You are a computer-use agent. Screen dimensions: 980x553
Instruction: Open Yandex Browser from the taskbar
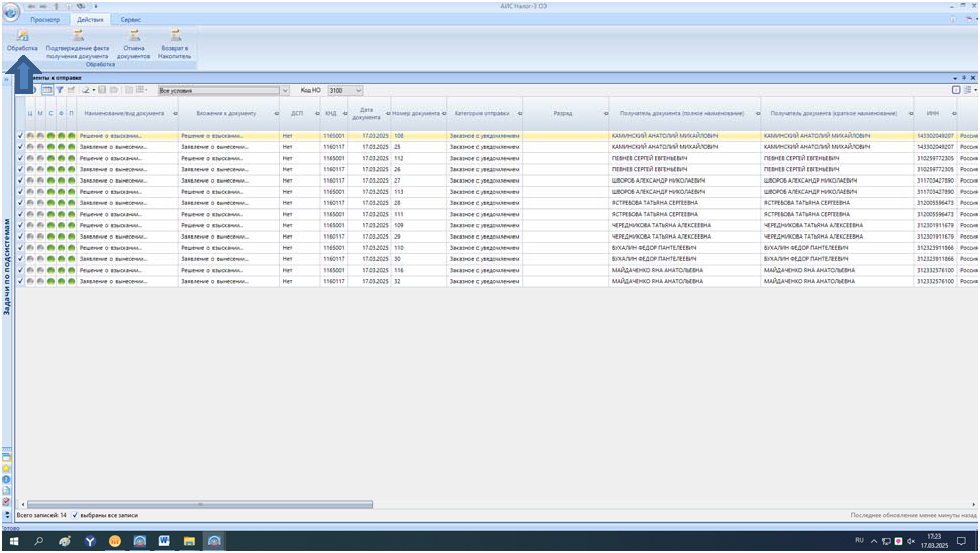(x=90, y=541)
